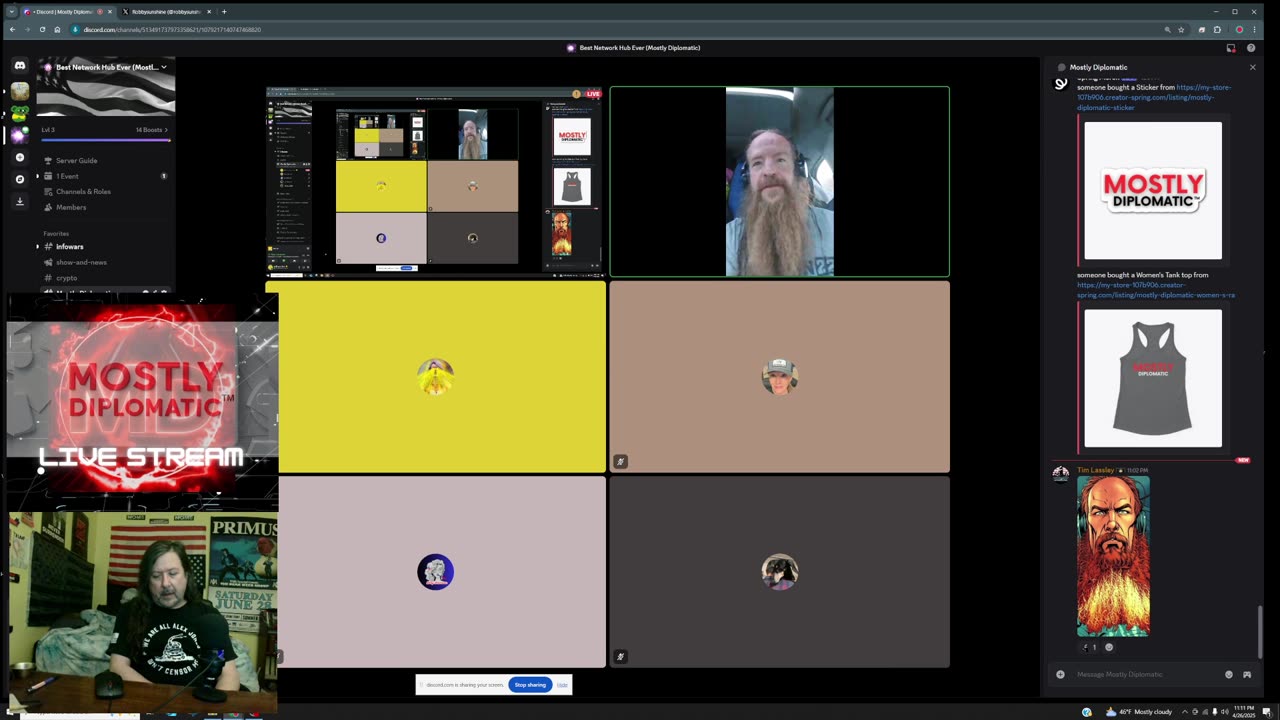Open the gray tank top product image

pos(1153,378)
